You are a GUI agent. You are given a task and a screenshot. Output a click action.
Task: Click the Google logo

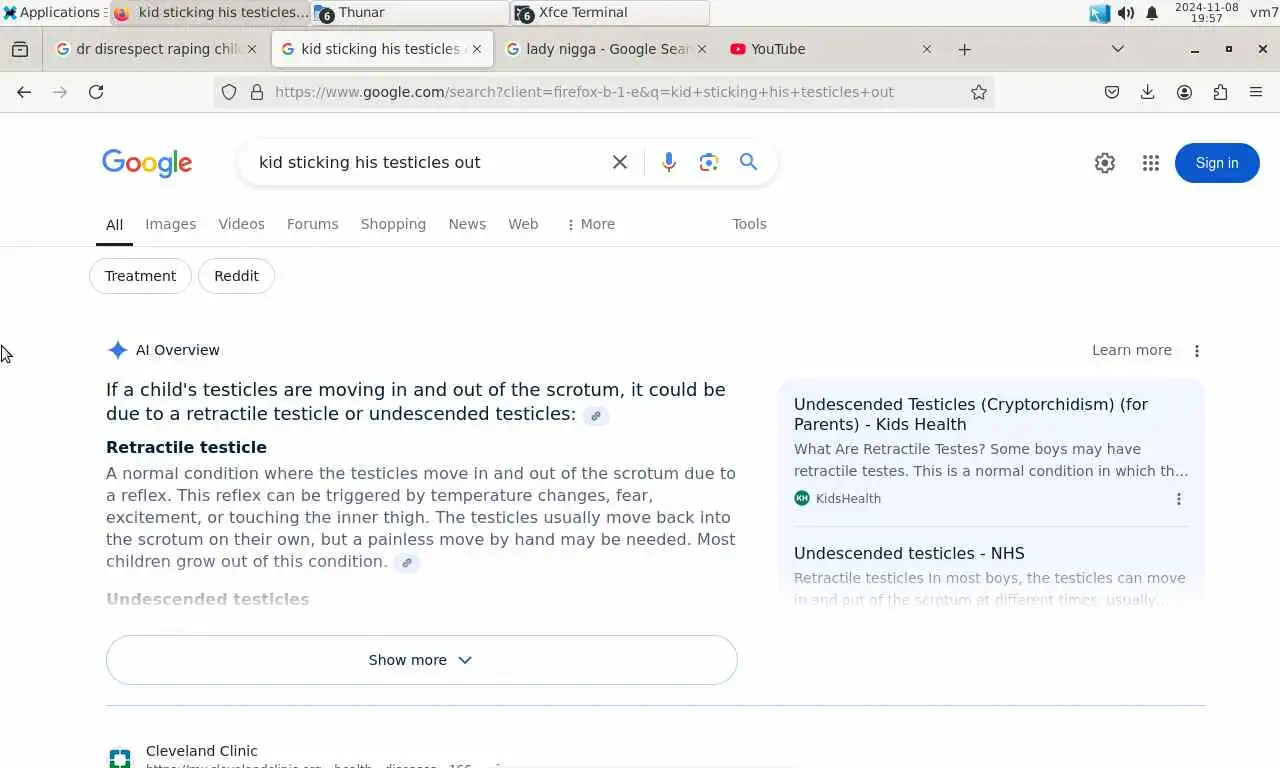point(147,163)
